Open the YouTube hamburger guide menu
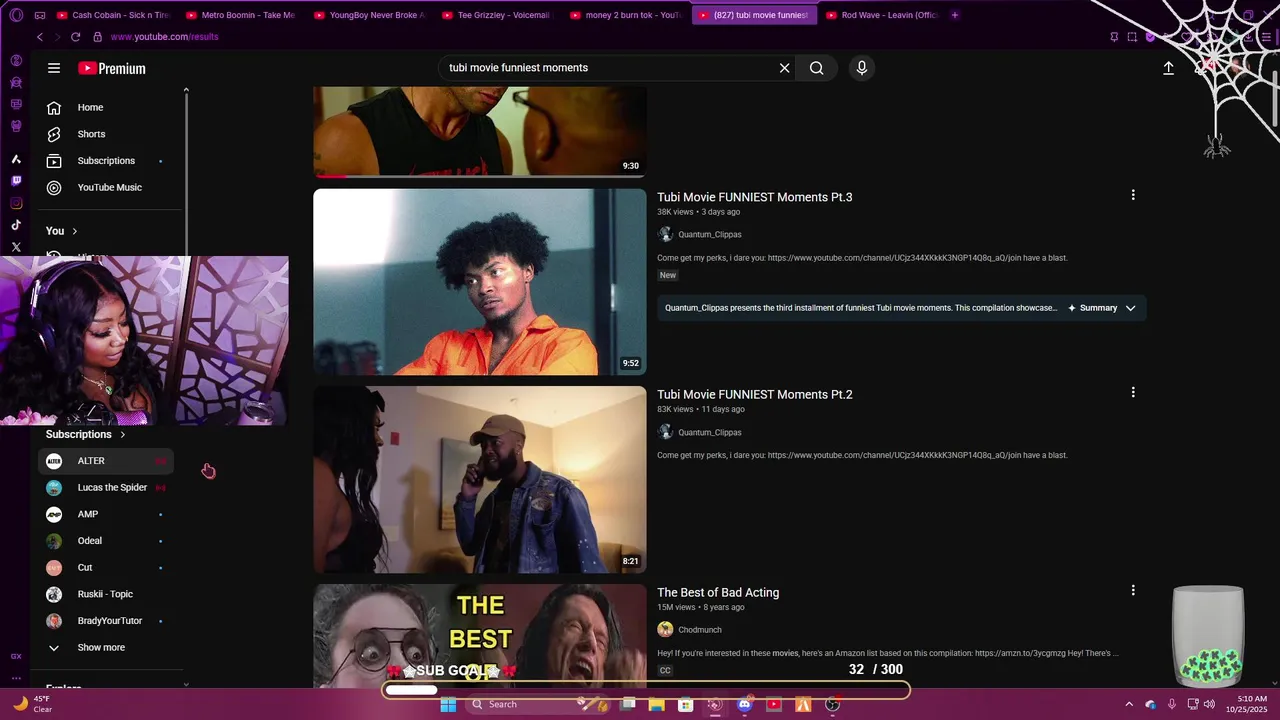Screen dimensions: 1280x720 54,68
